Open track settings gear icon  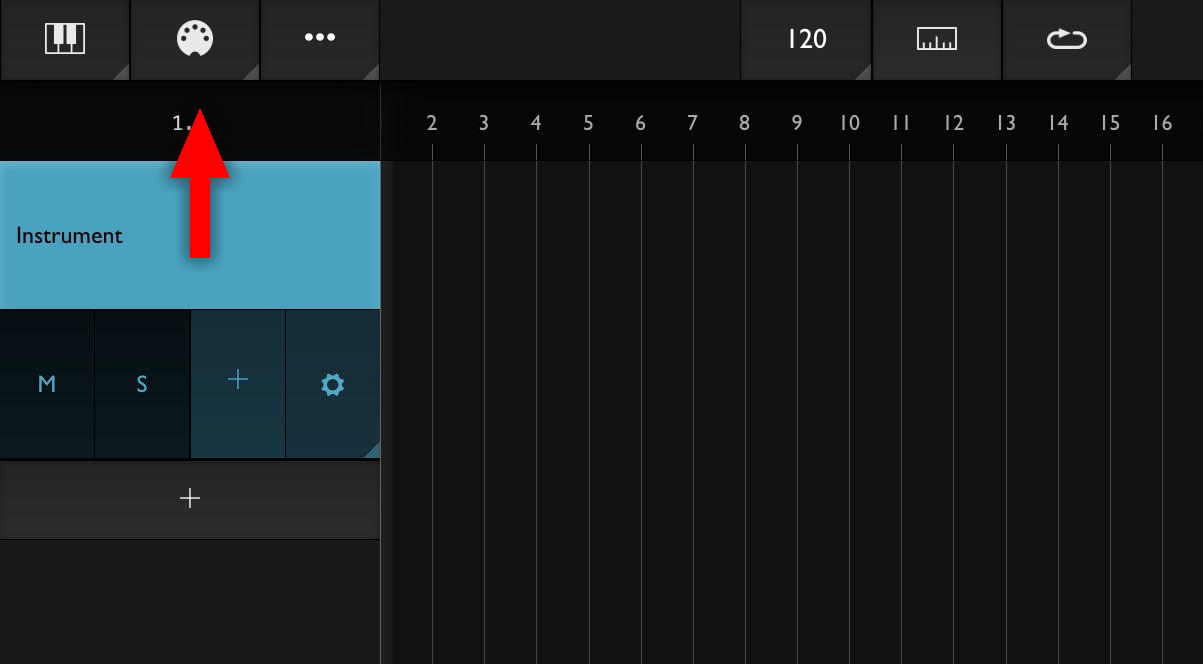(333, 384)
